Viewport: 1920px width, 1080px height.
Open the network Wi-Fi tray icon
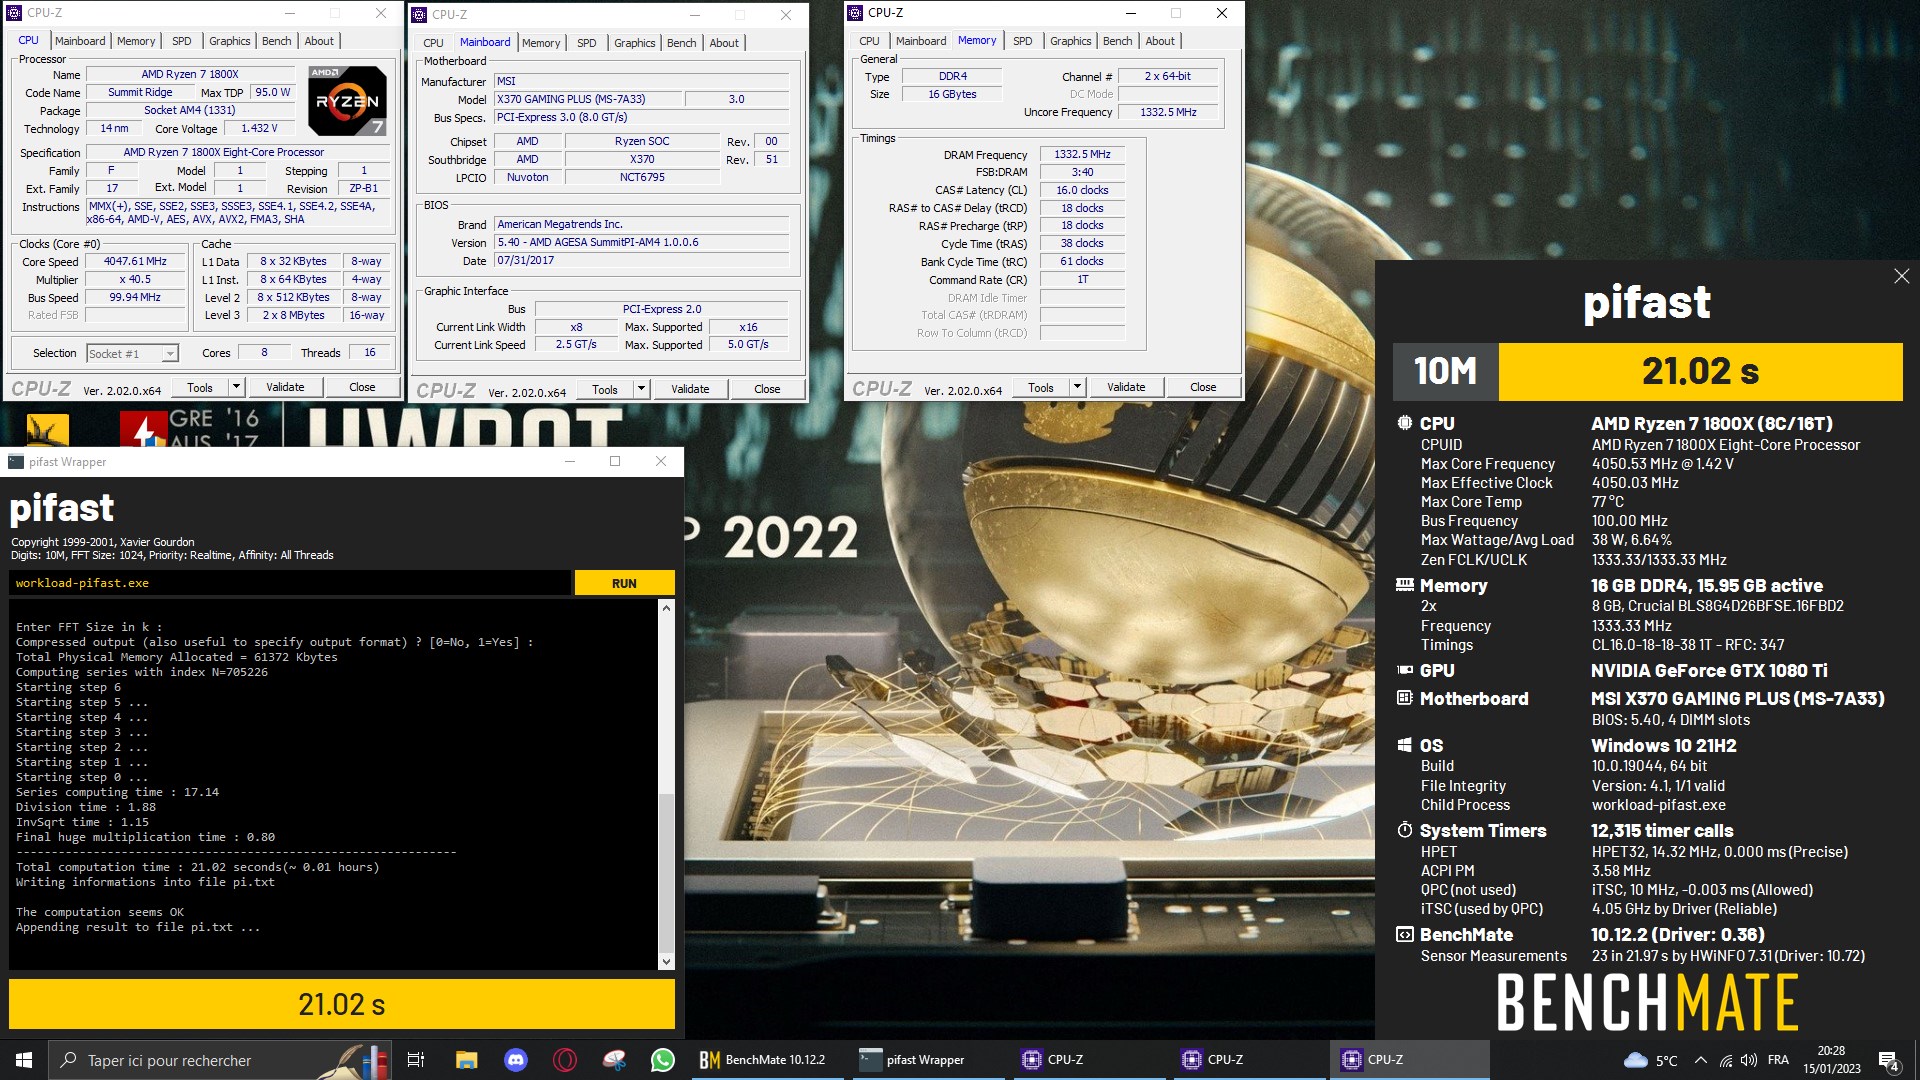click(1726, 1060)
